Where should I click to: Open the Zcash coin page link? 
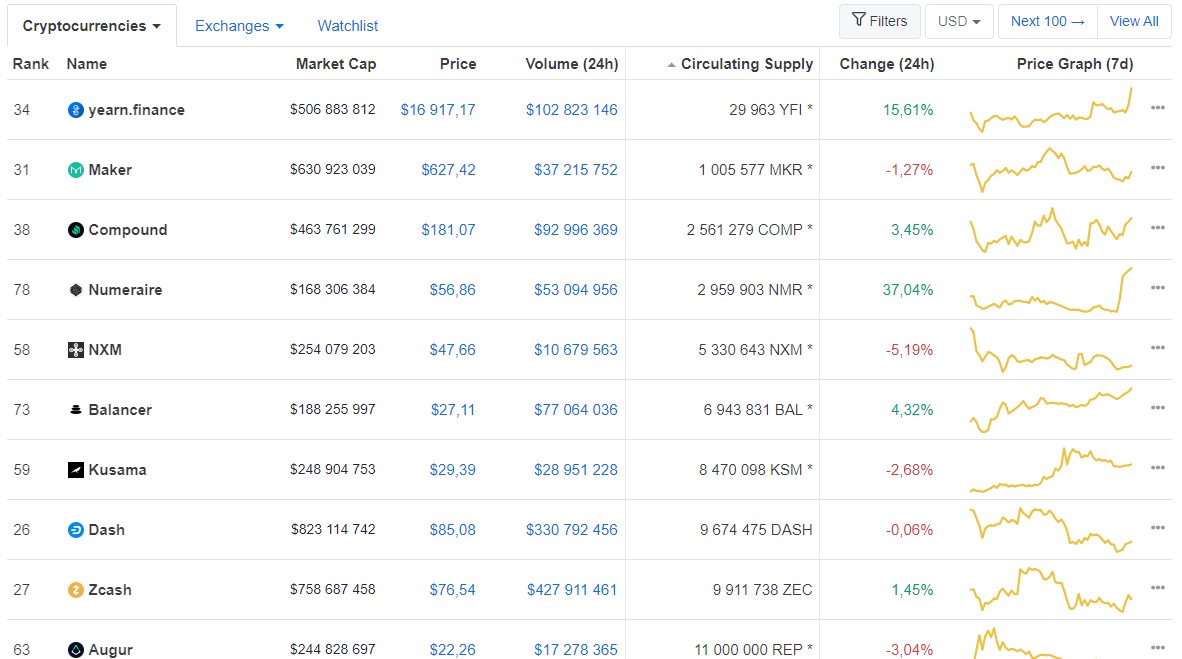click(x=110, y=590)
